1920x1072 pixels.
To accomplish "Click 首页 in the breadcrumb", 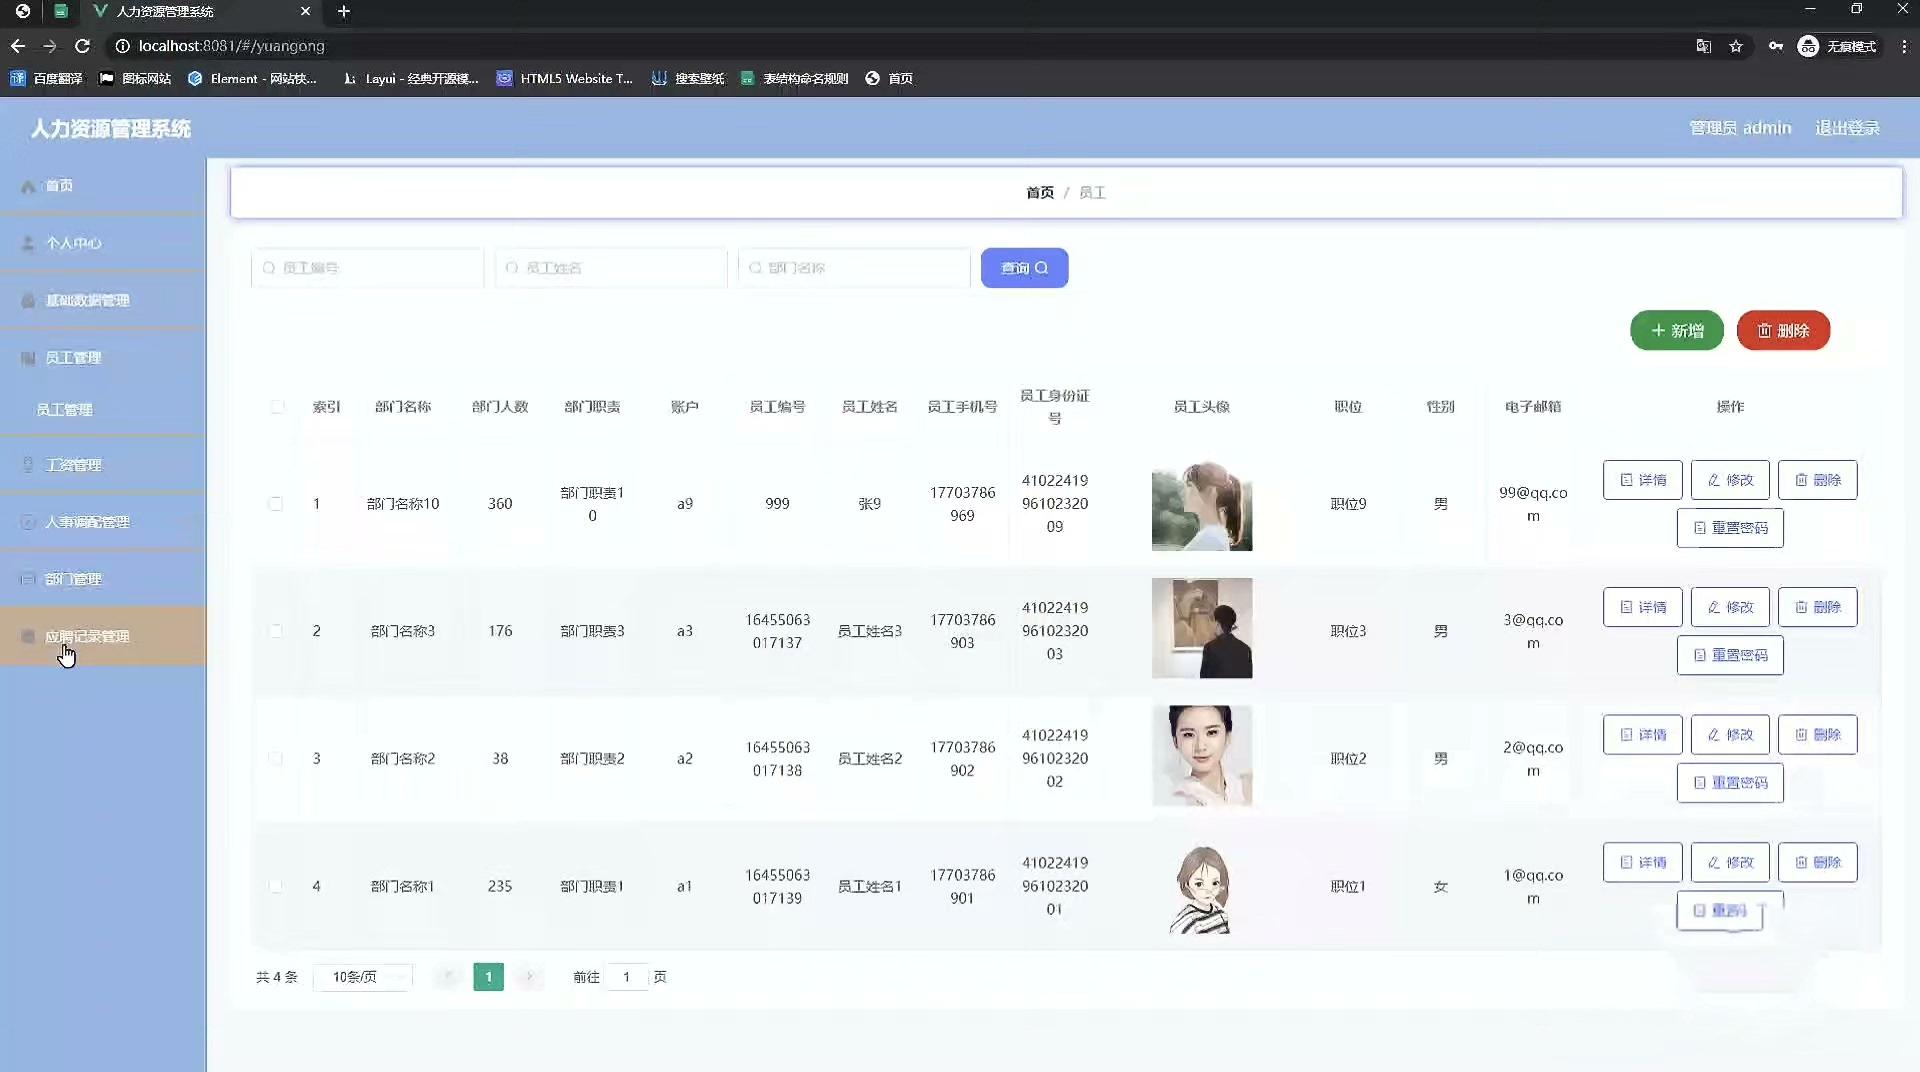I will [1039, 192].
